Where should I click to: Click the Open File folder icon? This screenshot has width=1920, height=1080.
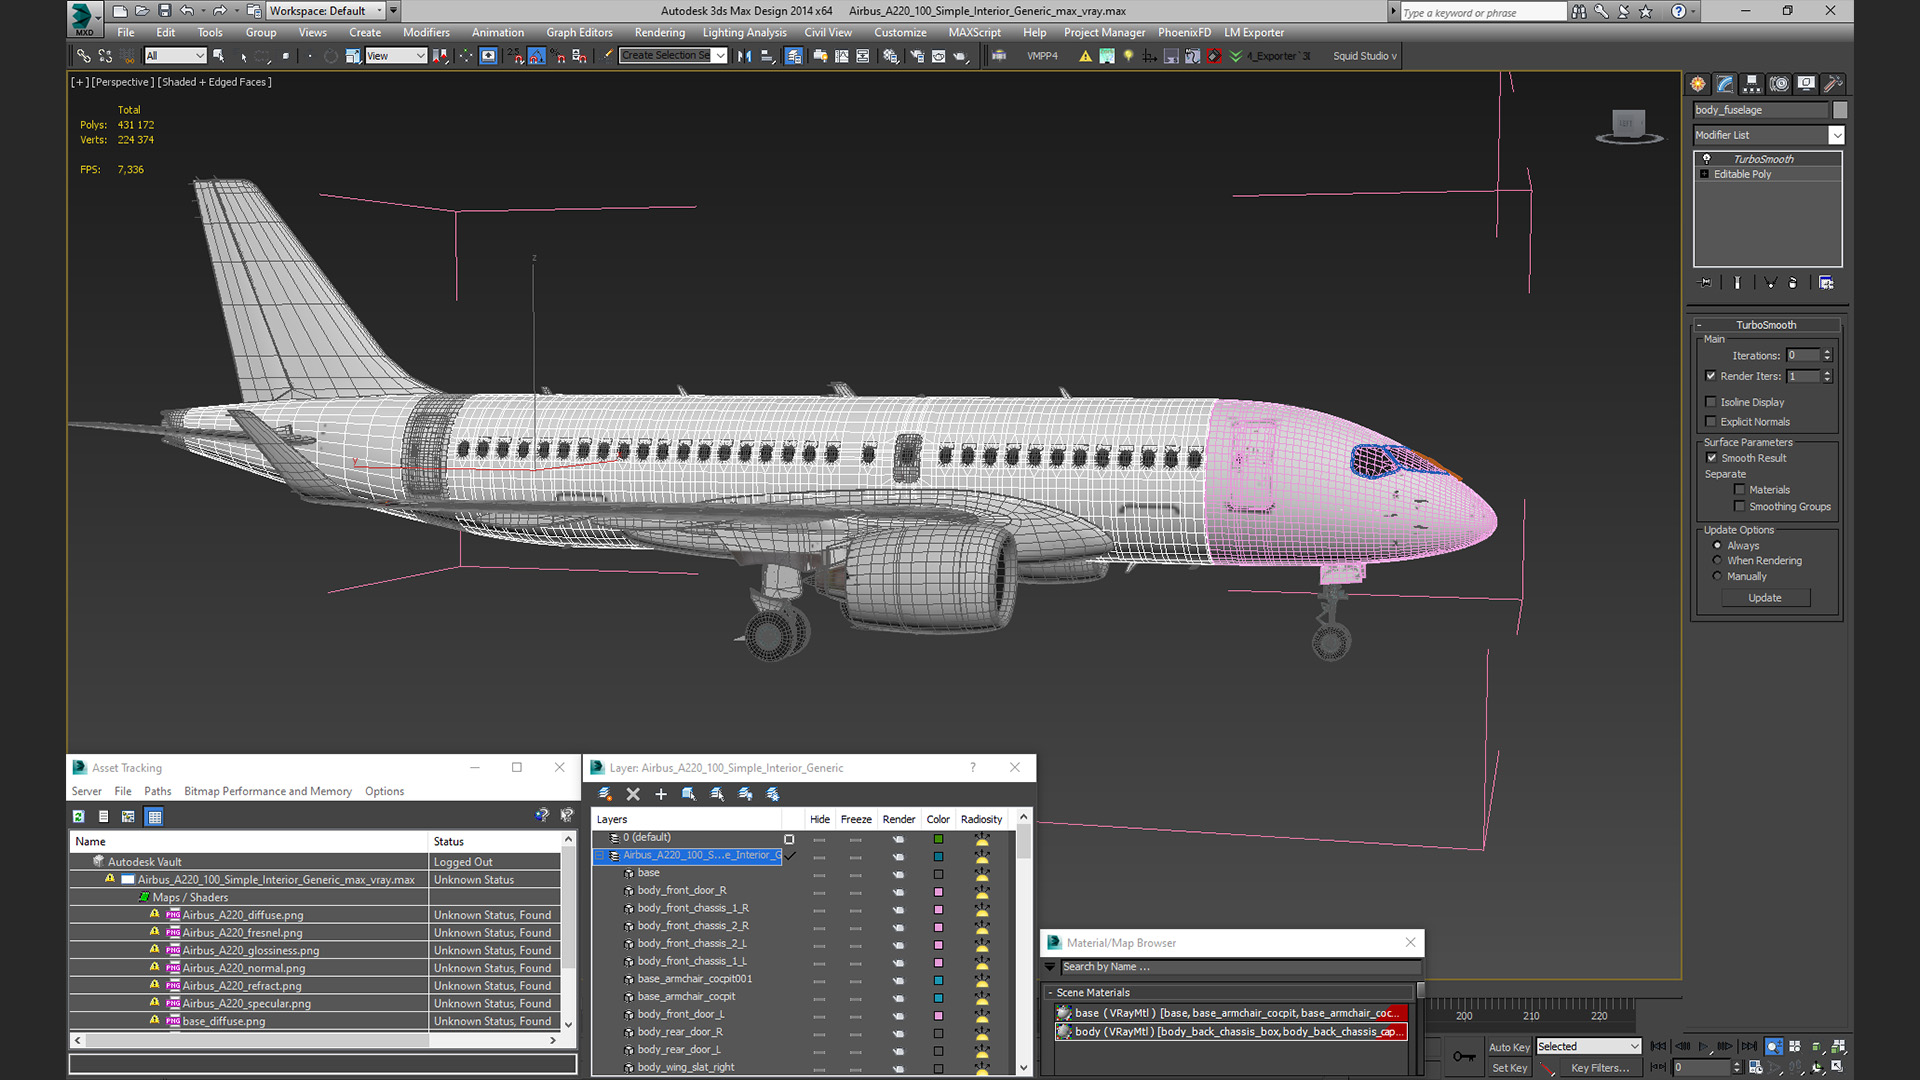[x=142, y=11]
